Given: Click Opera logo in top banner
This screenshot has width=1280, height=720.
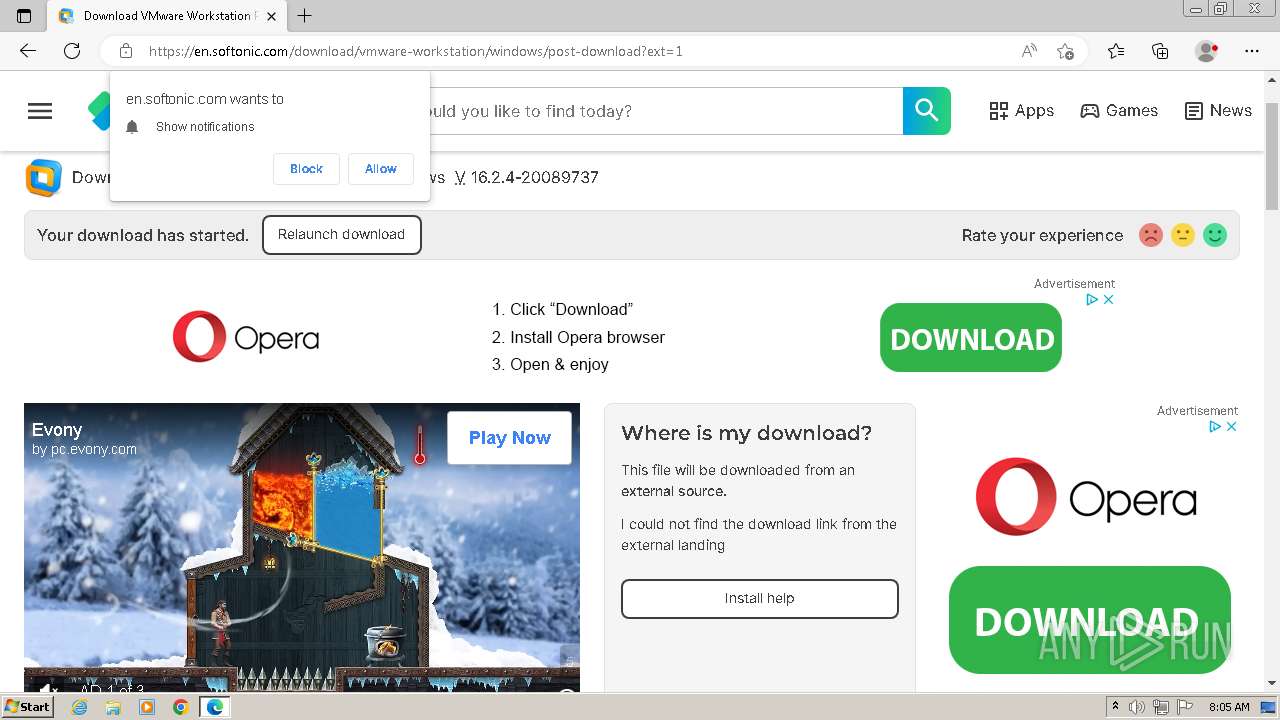Looking at the screenshot, I should click(x=246, y=337).
